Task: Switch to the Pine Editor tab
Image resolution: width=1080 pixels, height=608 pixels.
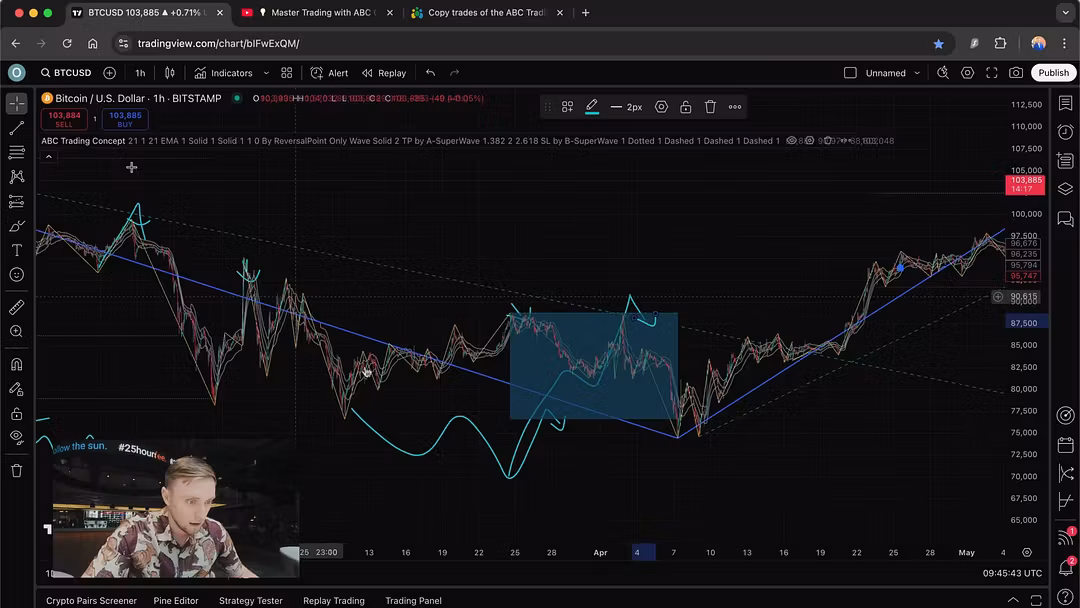Action: point(175,601)
